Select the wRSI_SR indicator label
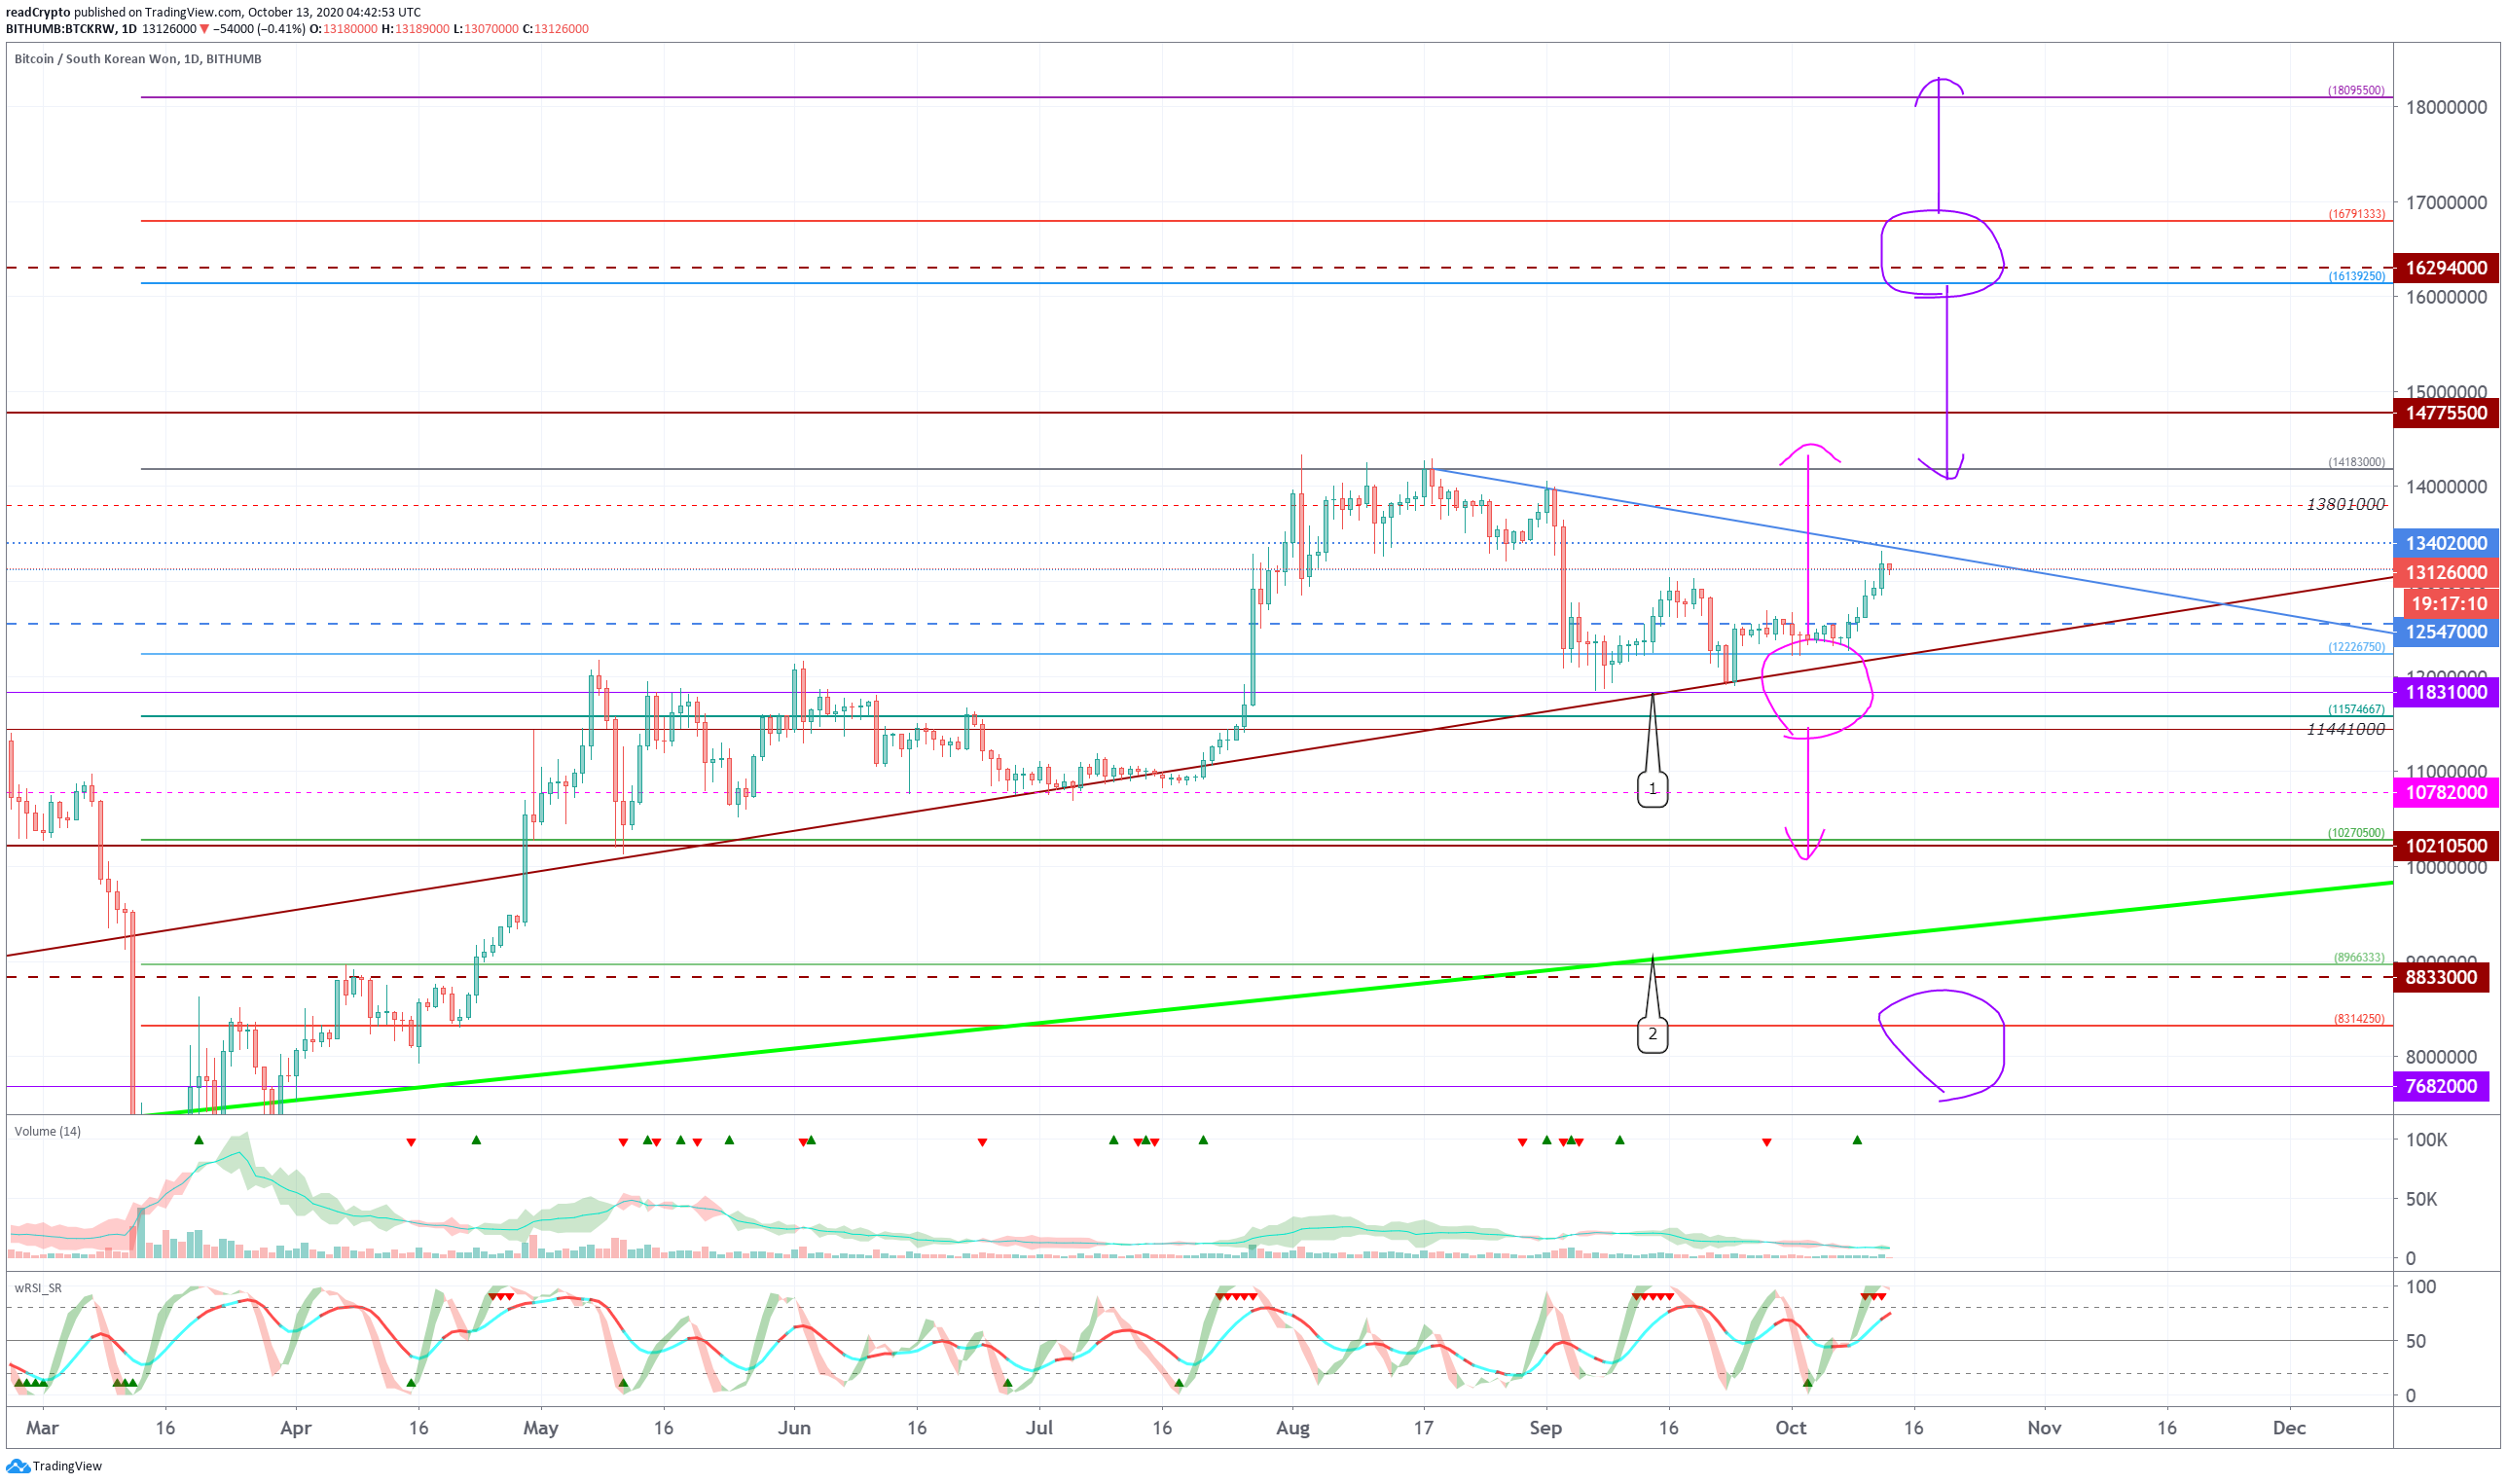The height and width of the screenshot is (1484, 2507). point(38,1287)
